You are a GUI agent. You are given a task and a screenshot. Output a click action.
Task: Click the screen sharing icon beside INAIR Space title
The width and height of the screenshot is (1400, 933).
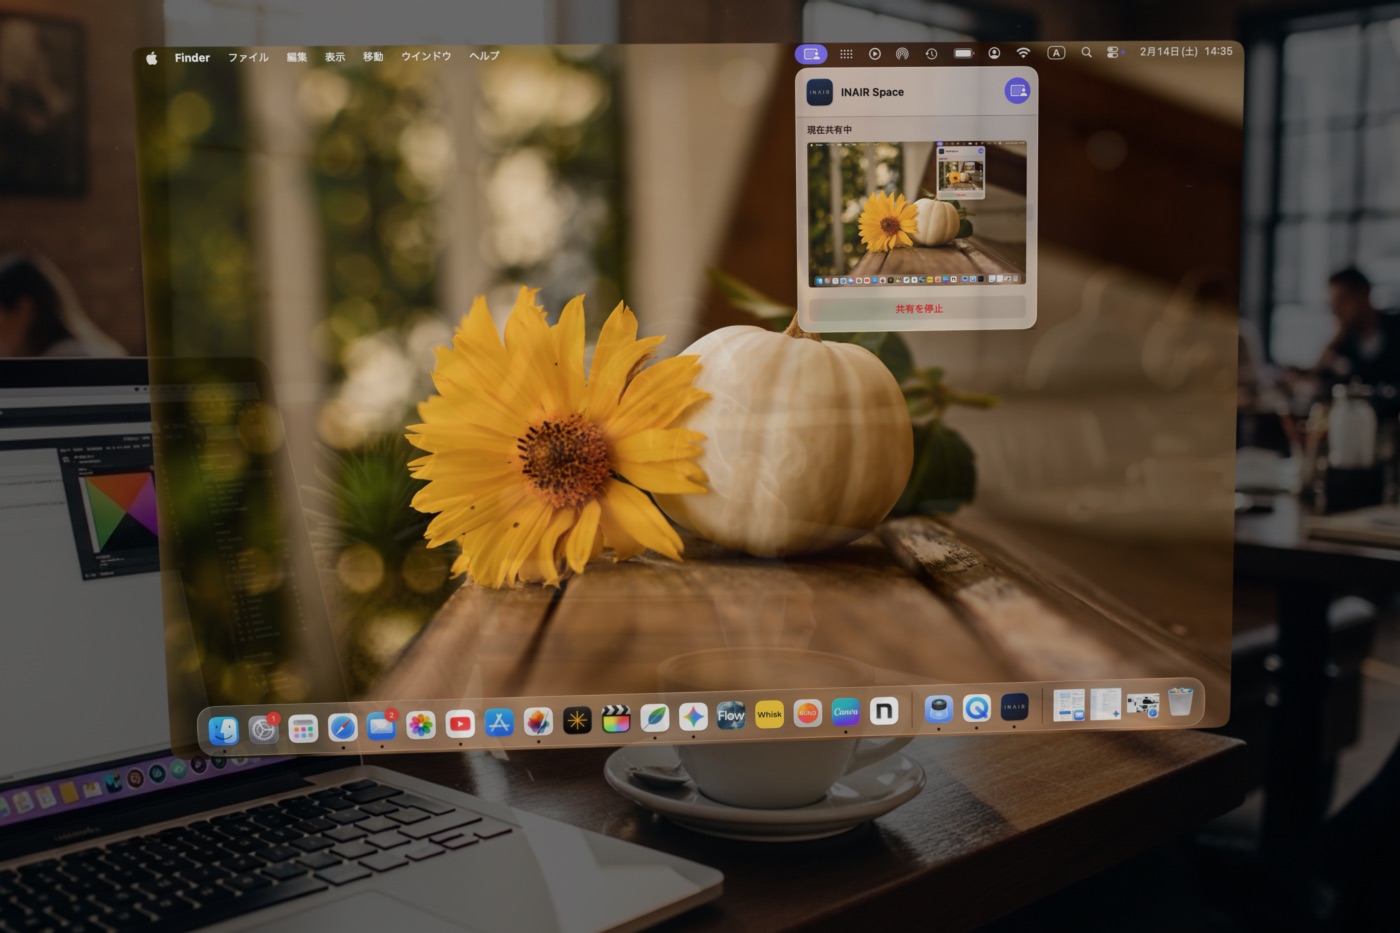(1018, 91)
